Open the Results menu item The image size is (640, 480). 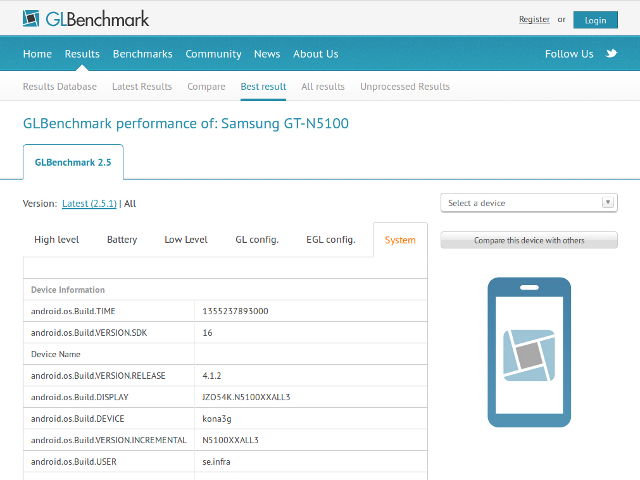(x=82, y=54)
